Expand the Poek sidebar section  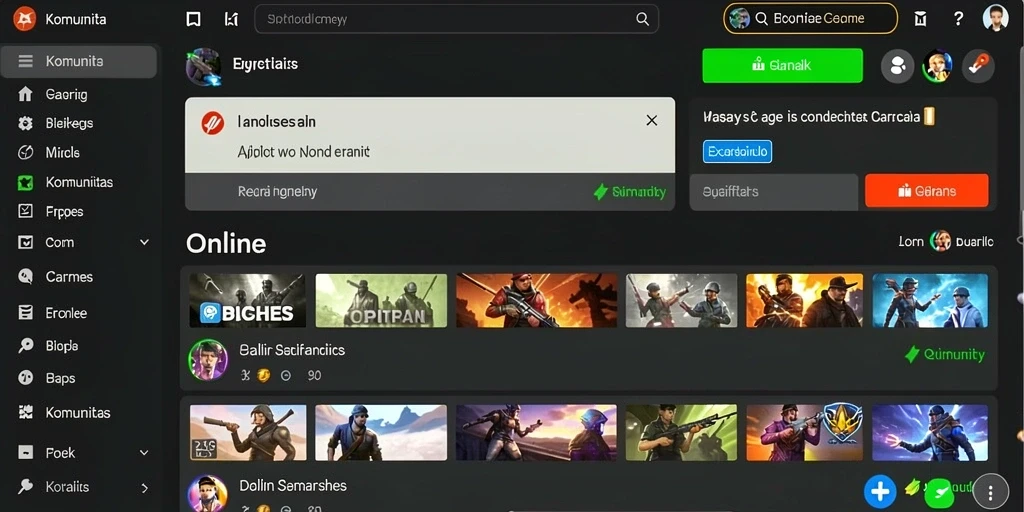(x=144, y=453)
